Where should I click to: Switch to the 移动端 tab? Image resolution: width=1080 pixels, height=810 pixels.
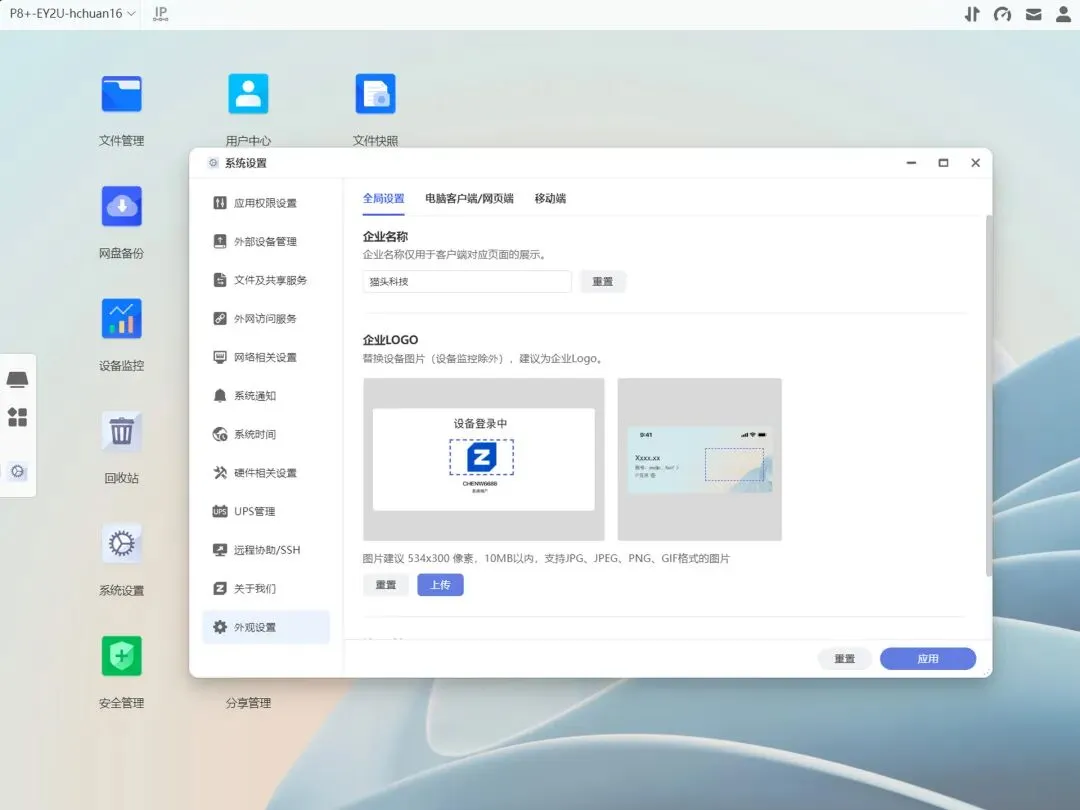tap(550, 198)
